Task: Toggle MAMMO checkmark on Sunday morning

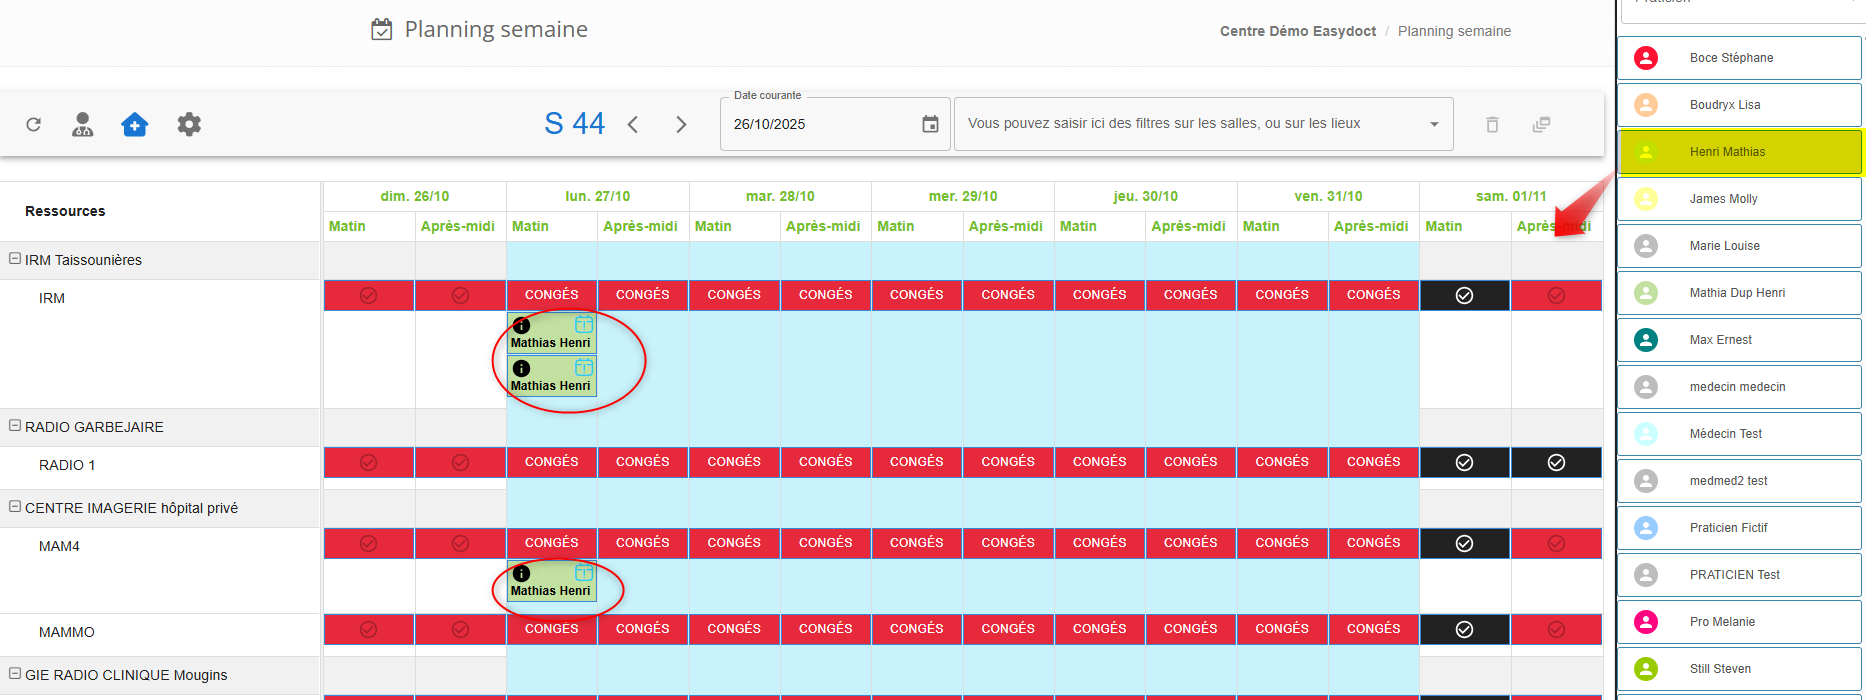Action: click(369, 630)
